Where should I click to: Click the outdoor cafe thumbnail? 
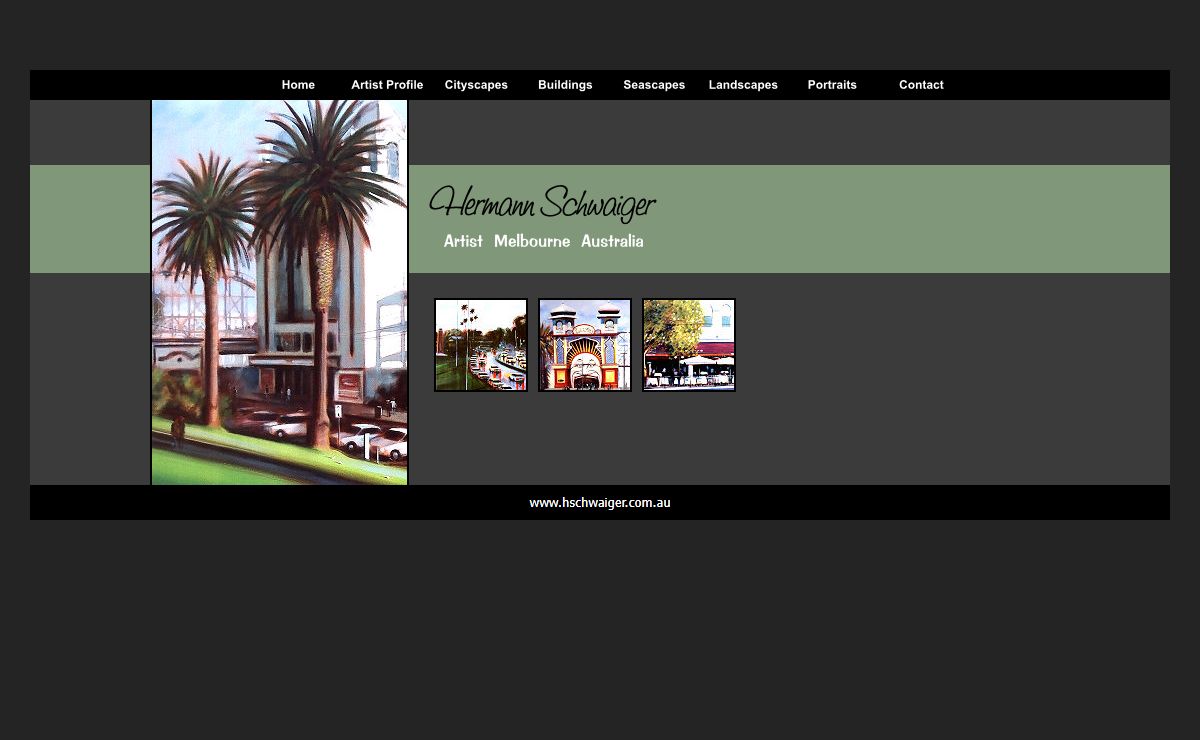click(689, 345)
